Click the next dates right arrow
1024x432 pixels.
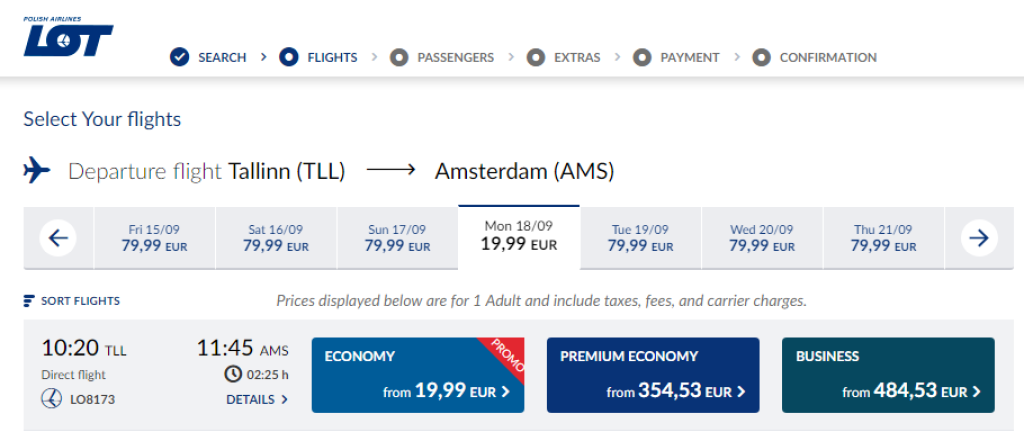979,238
